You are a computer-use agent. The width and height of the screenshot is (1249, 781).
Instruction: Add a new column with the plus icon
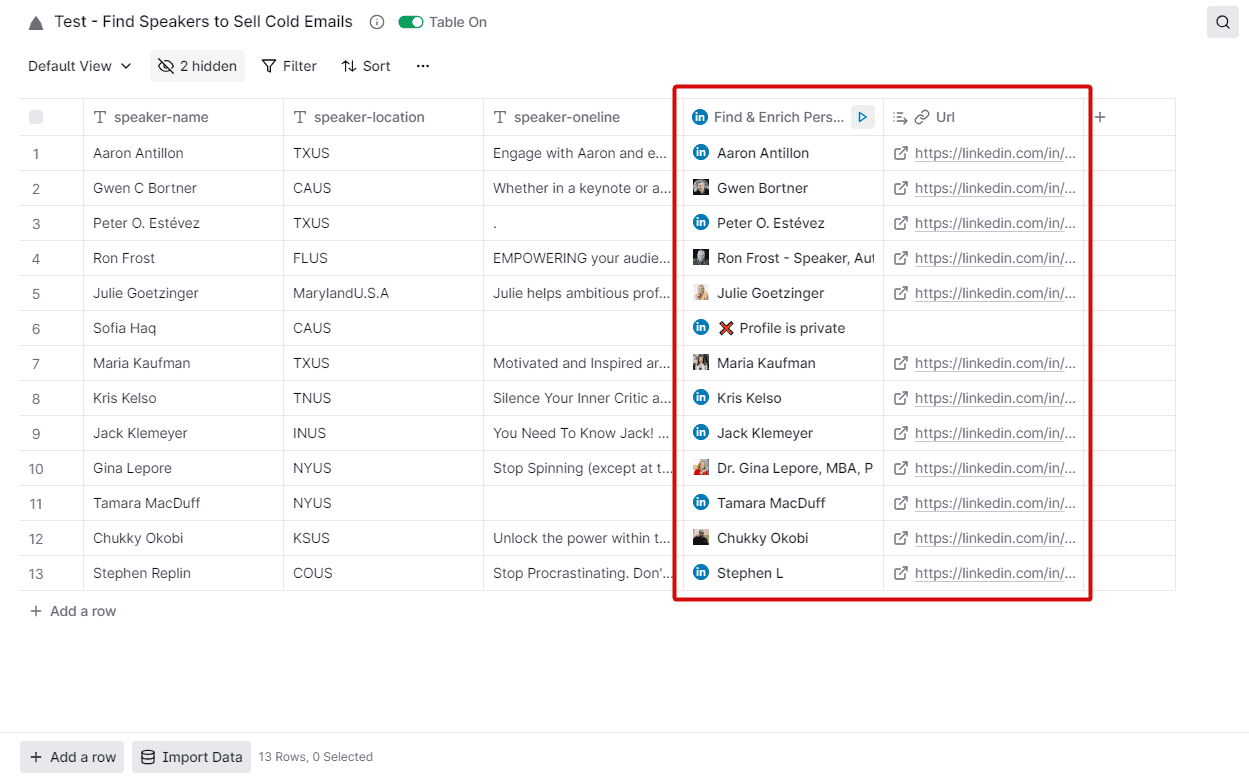point(1100,117)
